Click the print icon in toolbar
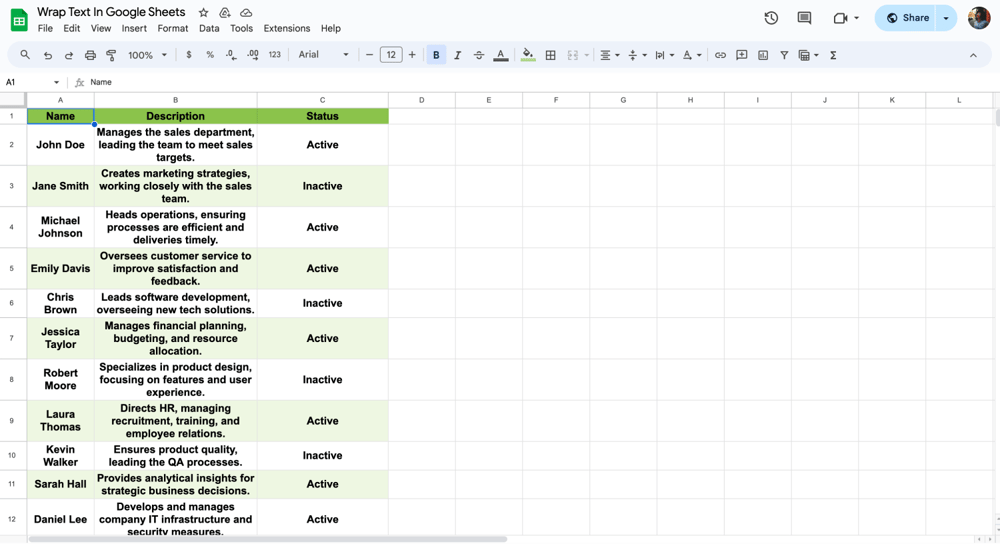Viewport: 1000px width, 544px height. (90, 56)
